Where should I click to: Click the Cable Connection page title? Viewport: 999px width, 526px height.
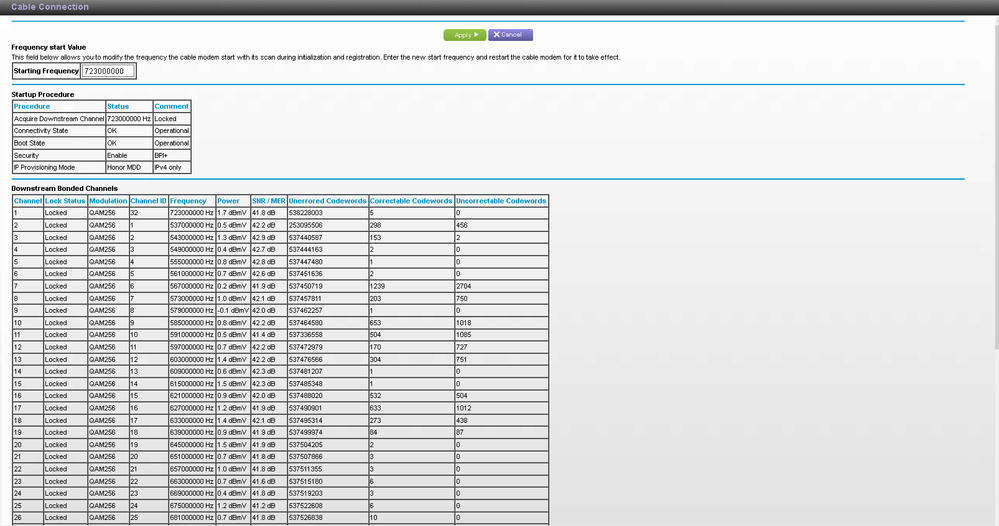[50, 7]
